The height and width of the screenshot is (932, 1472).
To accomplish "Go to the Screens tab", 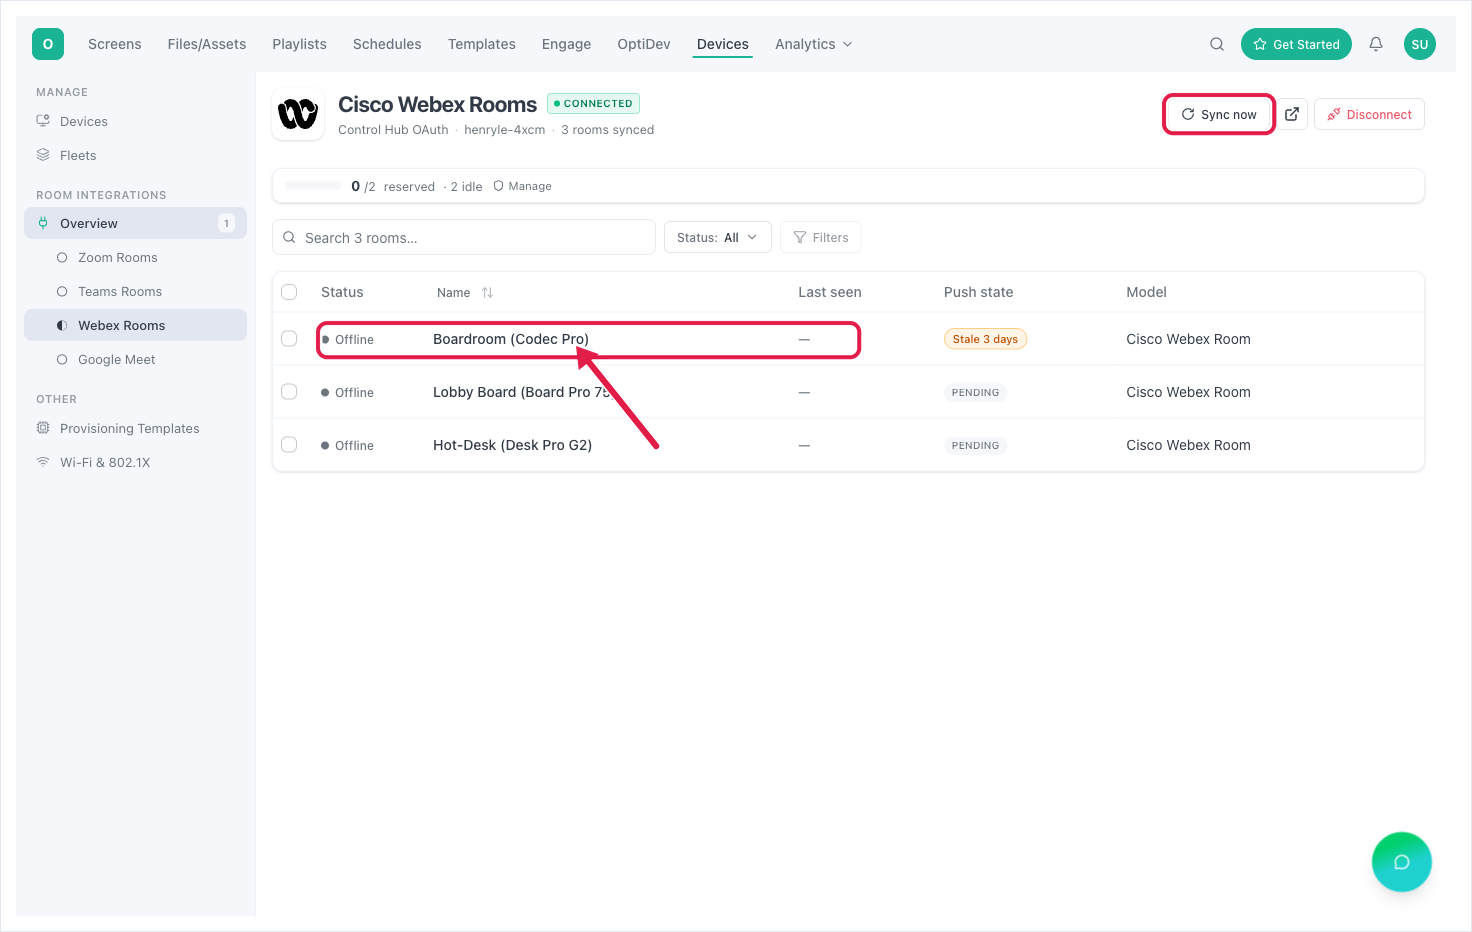I will pos(115,44).
